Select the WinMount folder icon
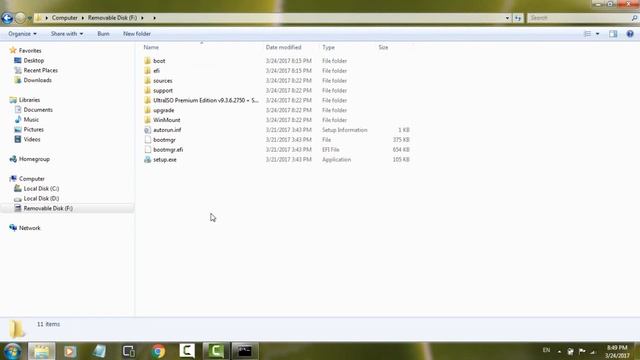 [x=148, y=120]
